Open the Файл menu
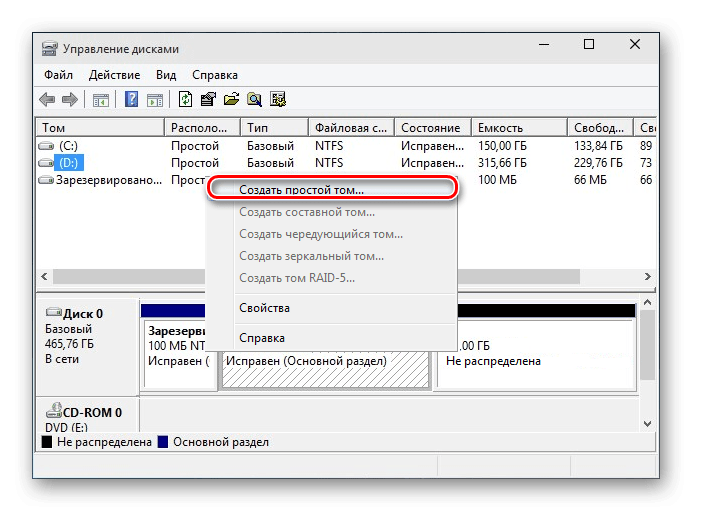The image size is (716, 511). tap(58, 75)
